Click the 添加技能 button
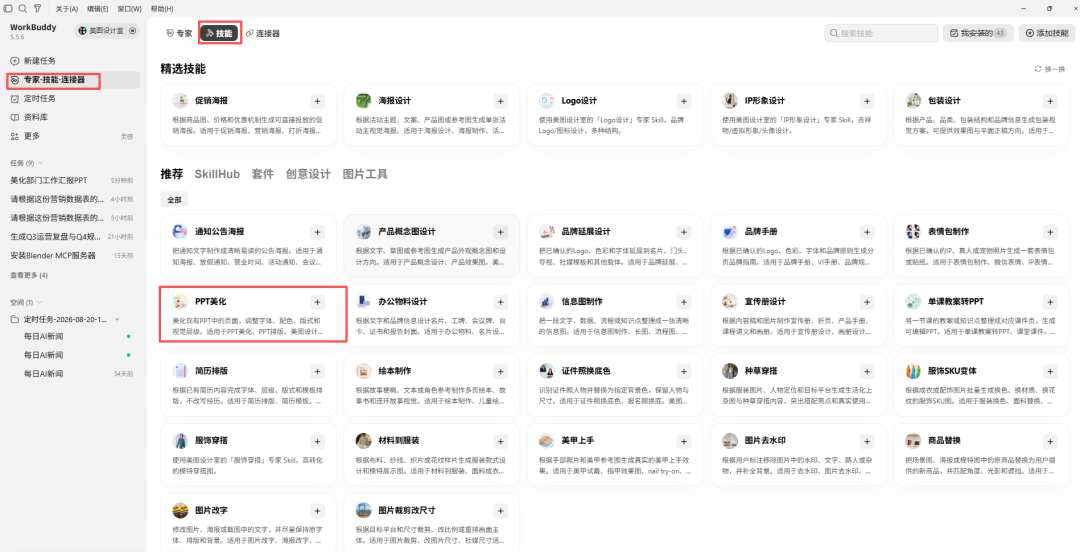 coord(1047,33)
